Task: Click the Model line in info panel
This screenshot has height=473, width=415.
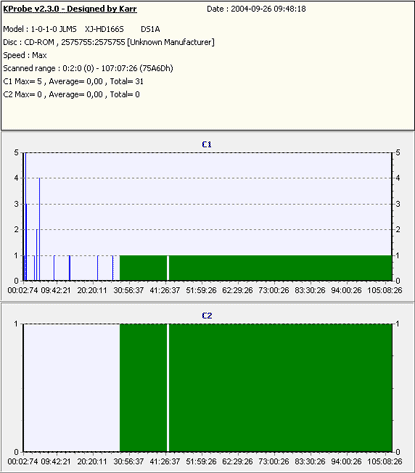Action: pos(81,29)
